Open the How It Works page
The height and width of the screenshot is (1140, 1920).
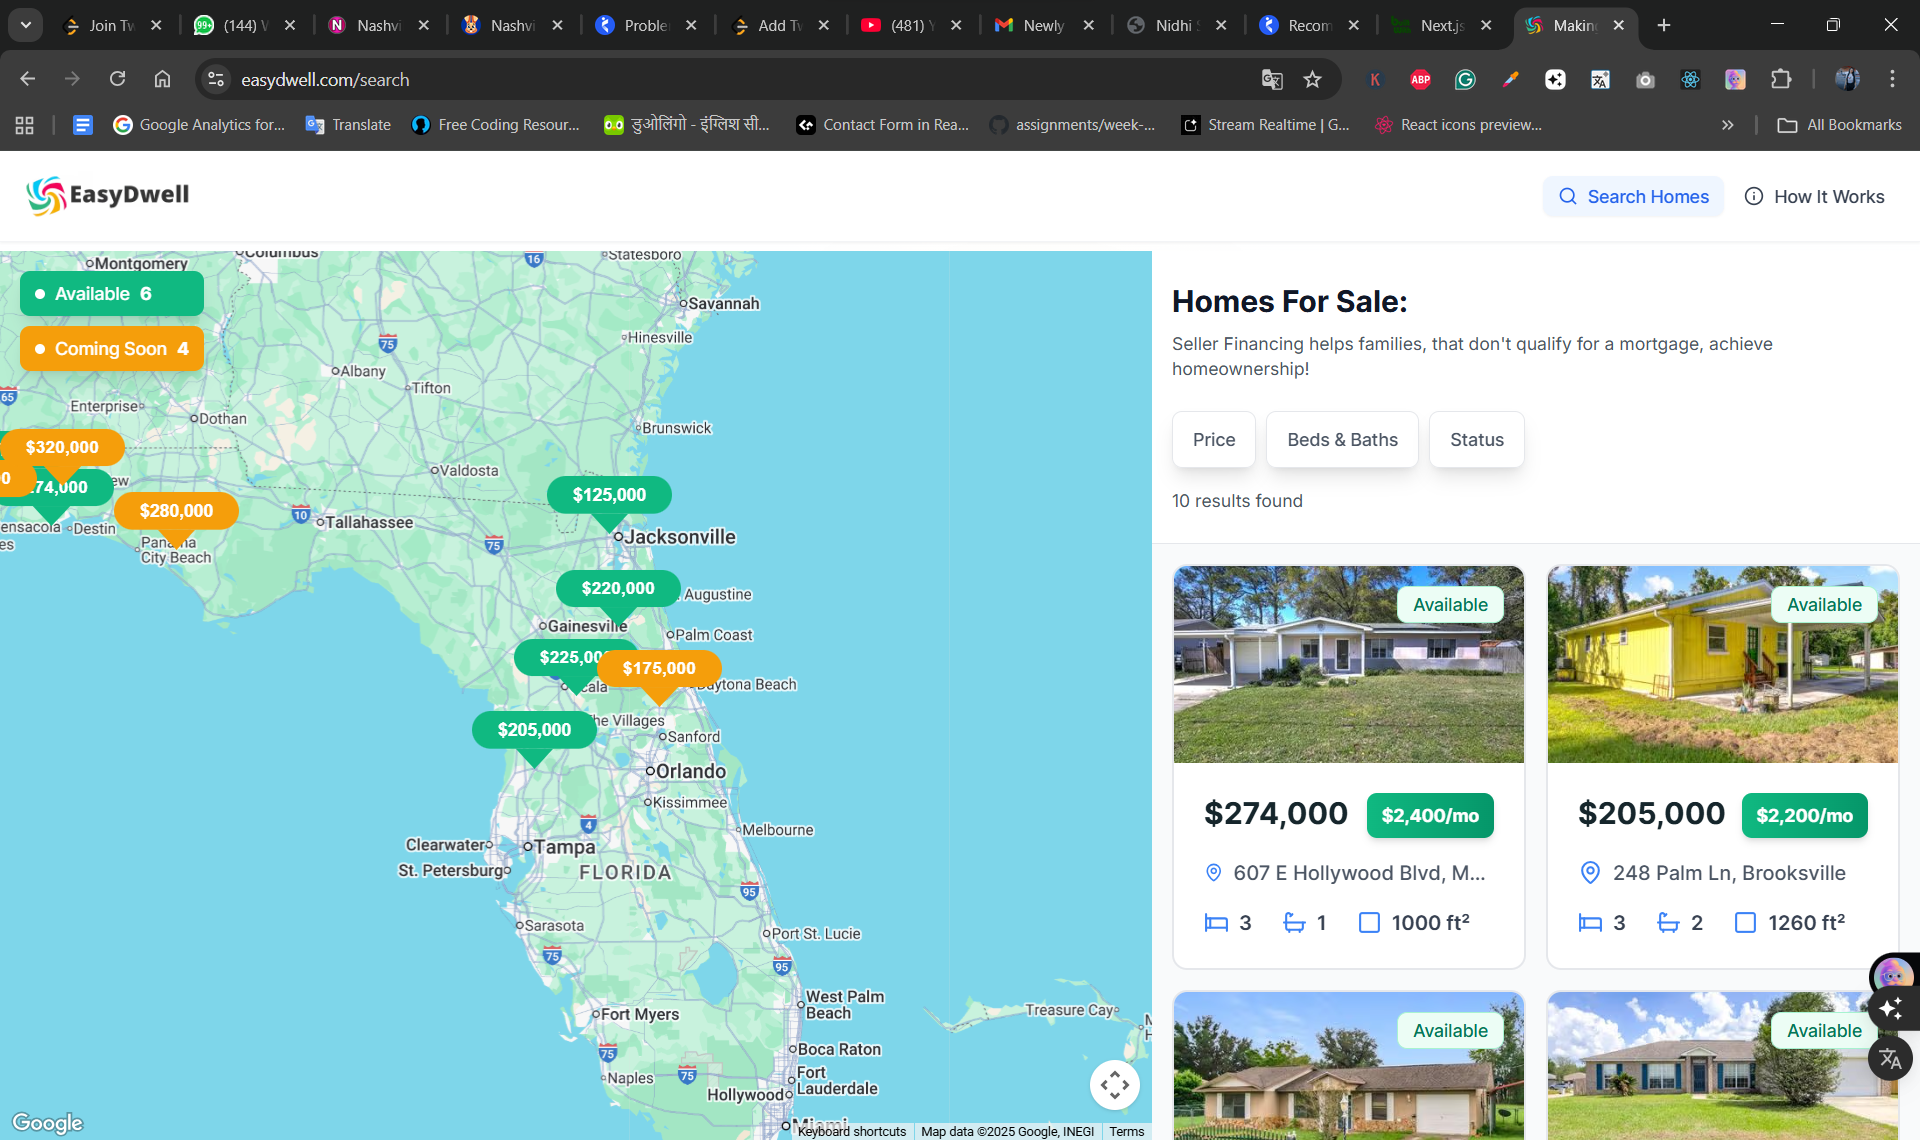(1814, 197)
